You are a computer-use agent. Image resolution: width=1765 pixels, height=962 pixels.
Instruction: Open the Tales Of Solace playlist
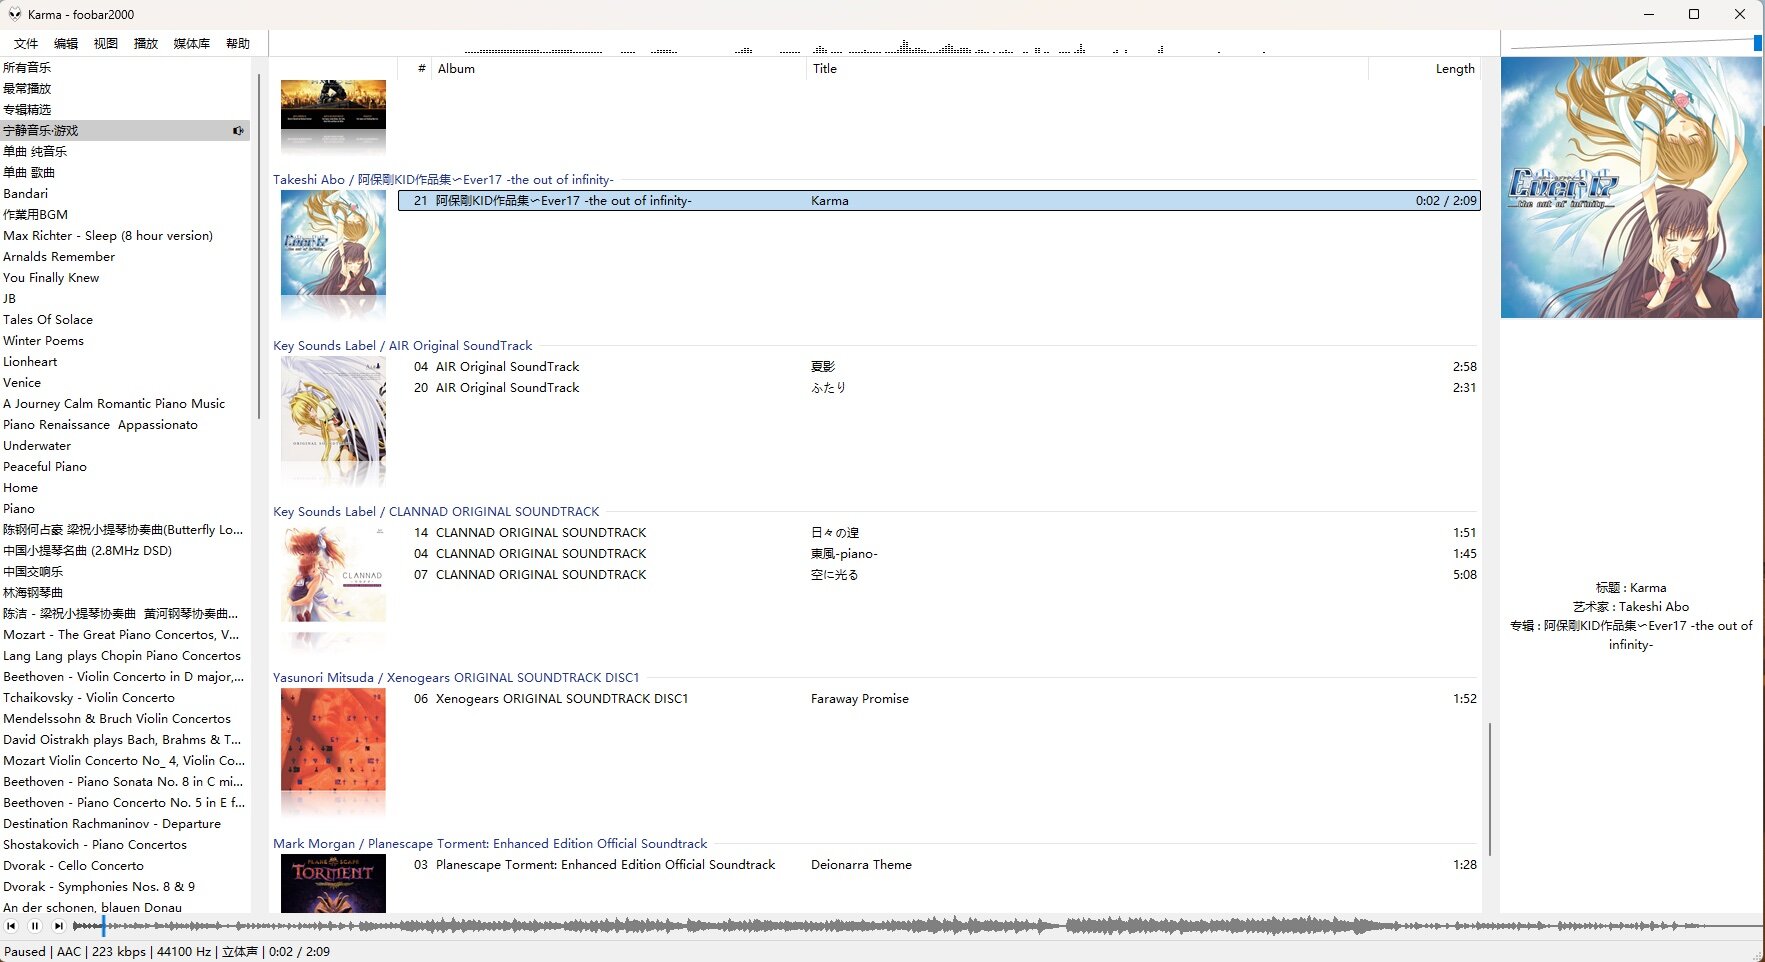click(125, 319)
